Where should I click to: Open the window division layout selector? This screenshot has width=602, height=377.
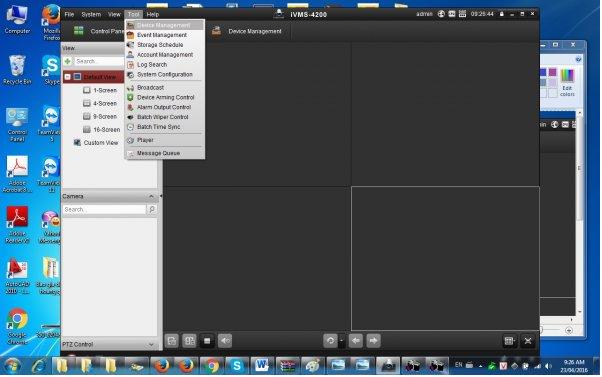tap(509, 341)
